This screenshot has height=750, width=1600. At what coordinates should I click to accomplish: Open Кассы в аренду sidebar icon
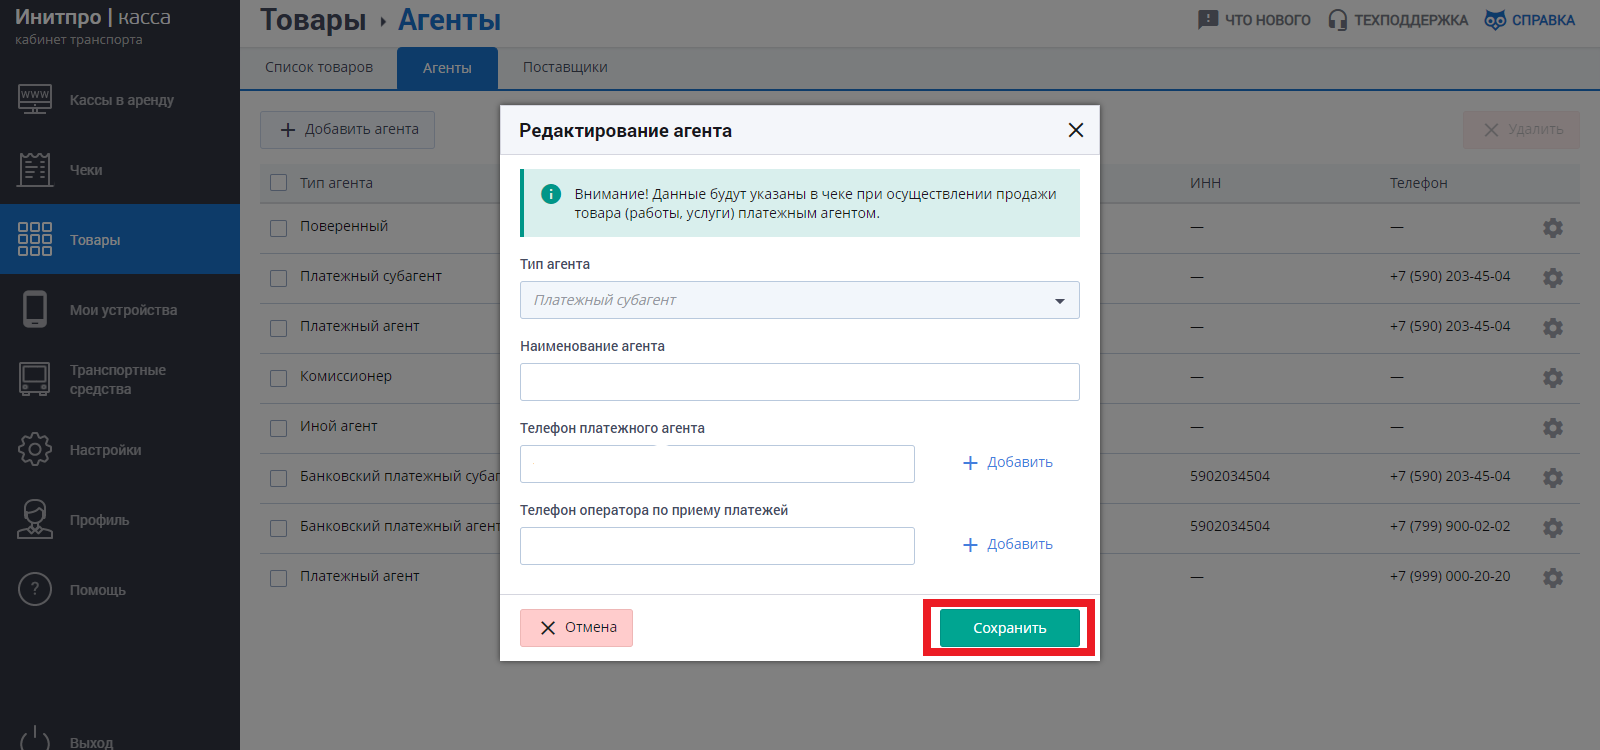click(35, 99)
